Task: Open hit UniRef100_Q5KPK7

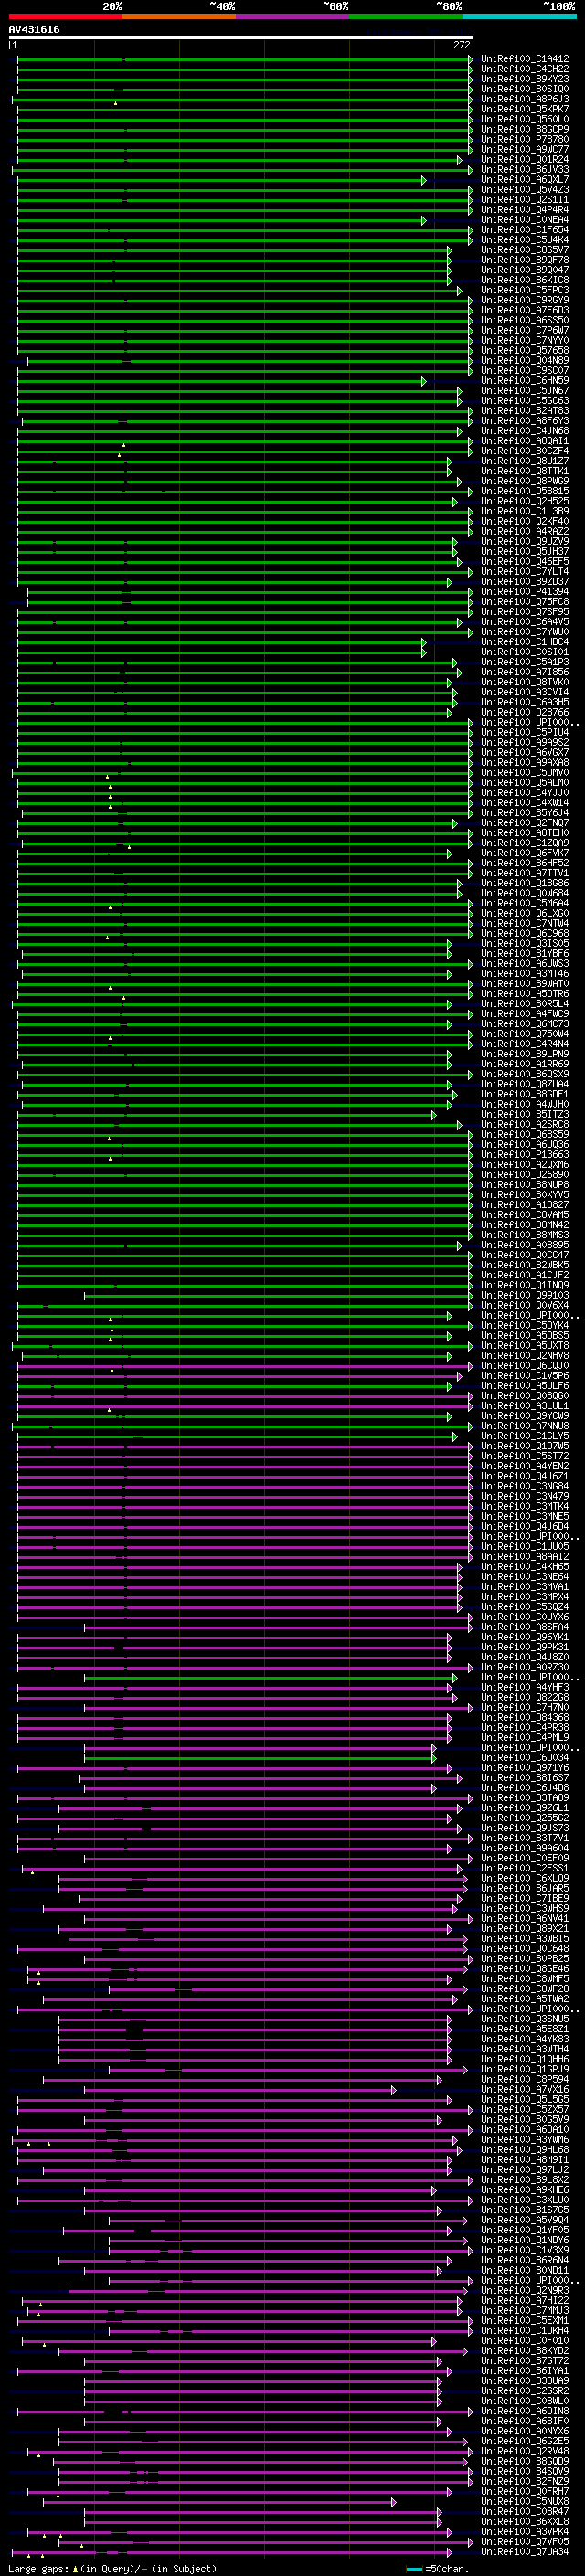Action: pyautogui.click(x=525, y=109)
